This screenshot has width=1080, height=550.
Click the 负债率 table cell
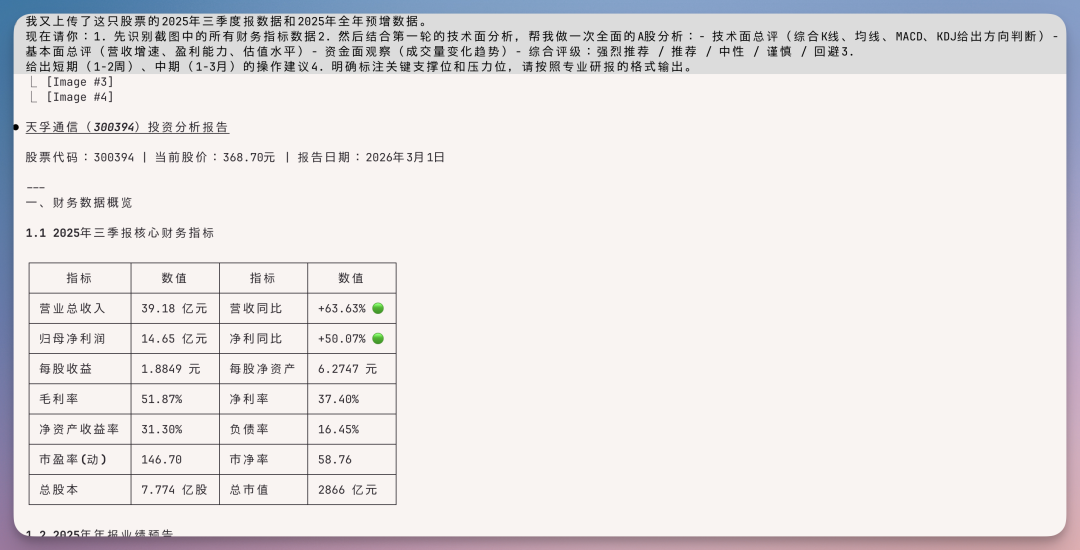pos(263,430)
